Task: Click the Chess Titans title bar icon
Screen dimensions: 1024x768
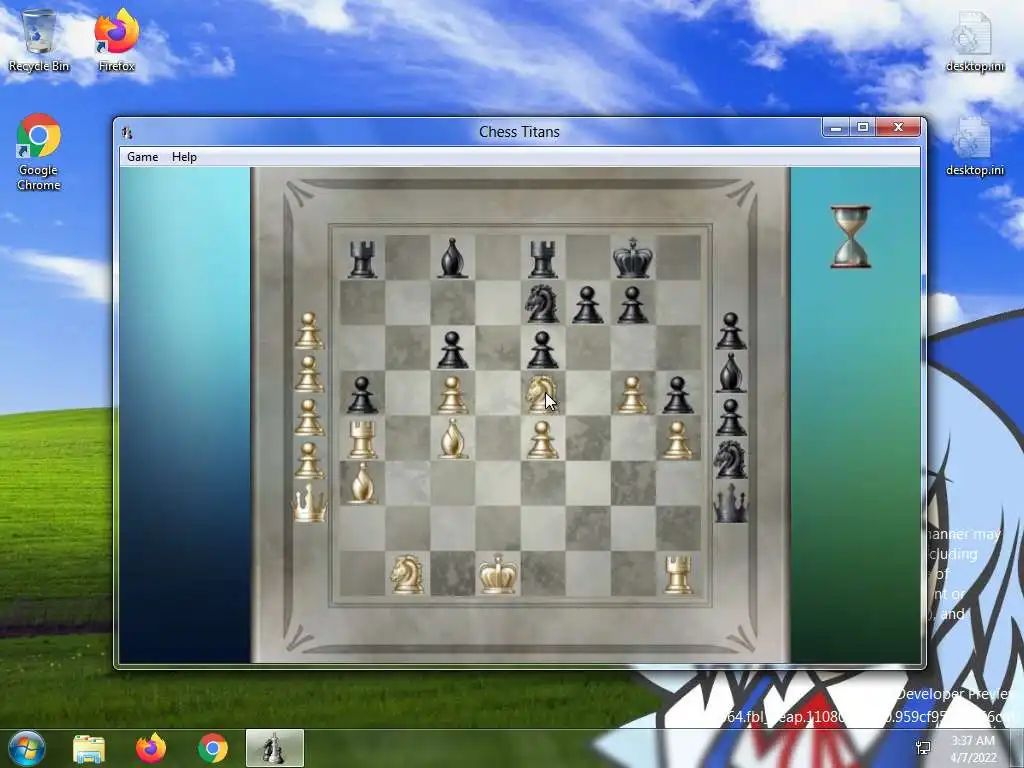Action: click(x=127, y=133)
